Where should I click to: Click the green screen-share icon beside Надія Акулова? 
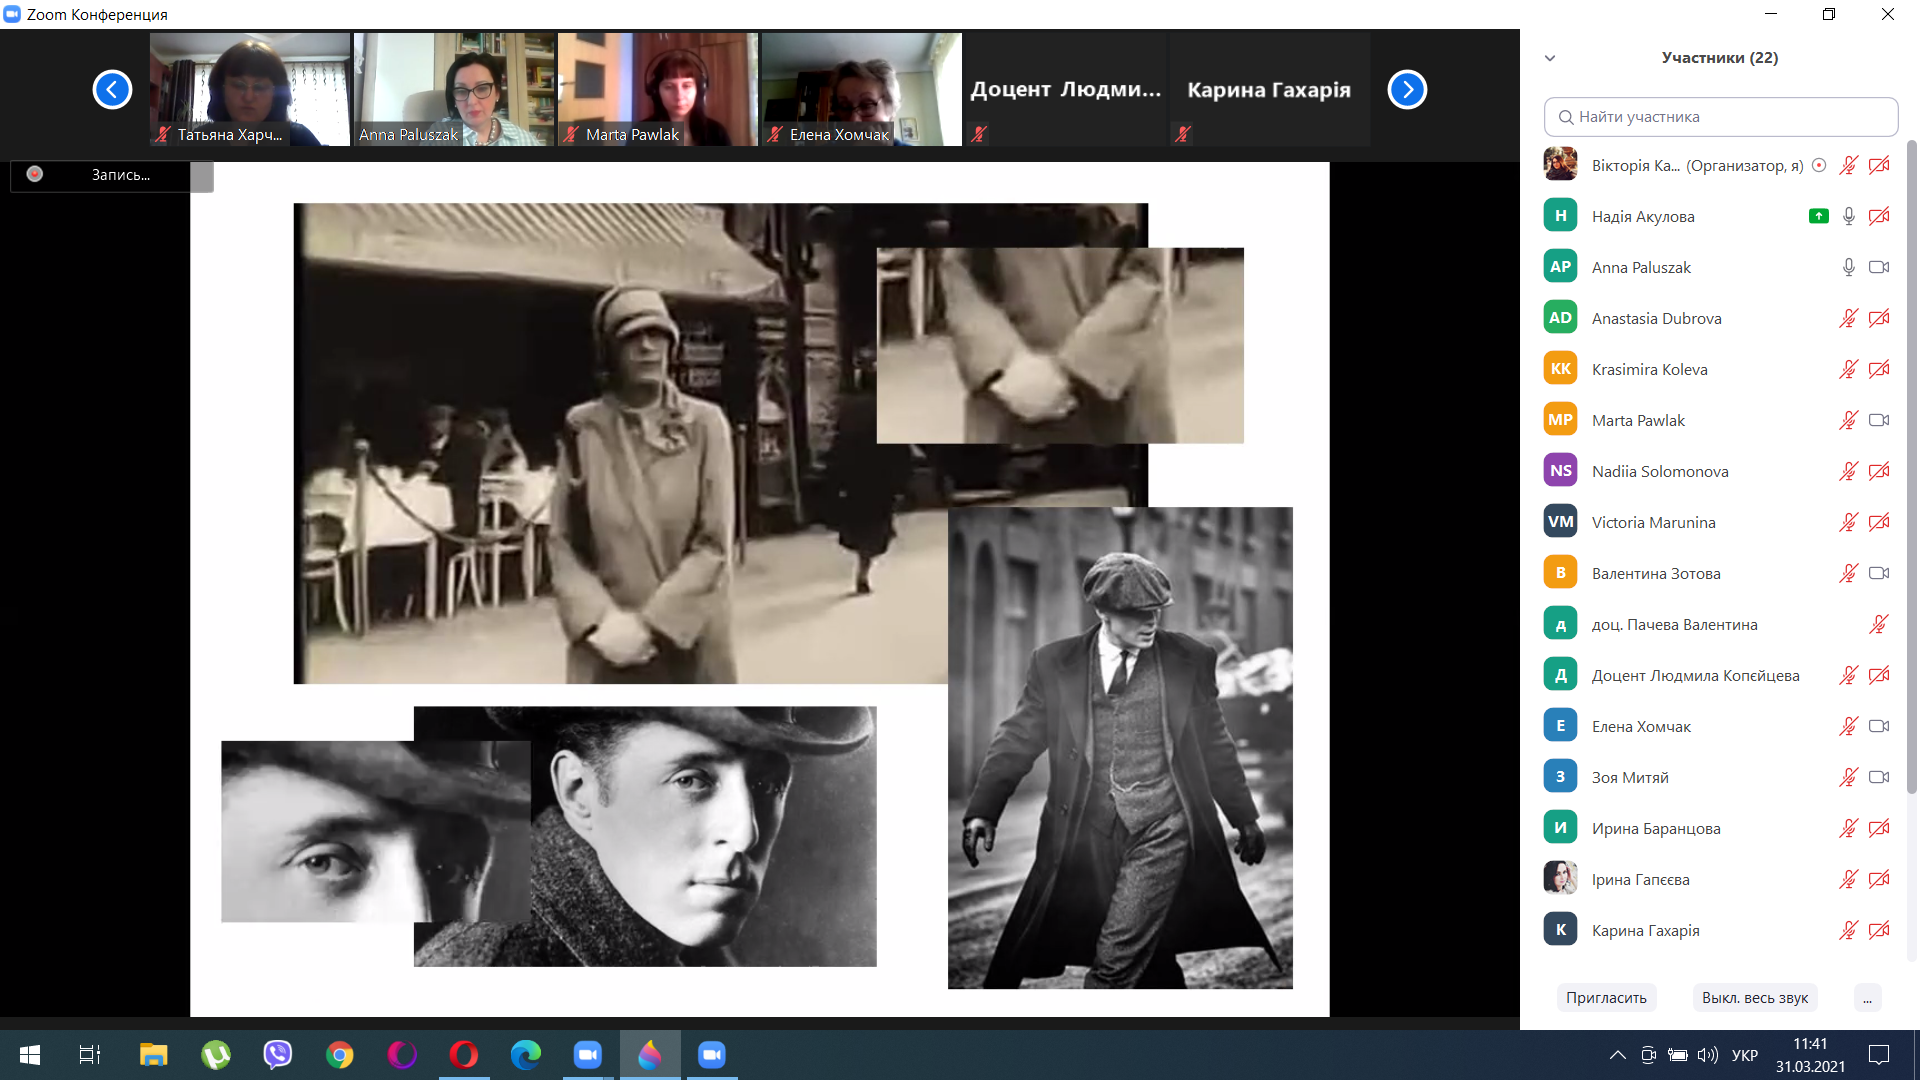click(x=1818, y=216)
